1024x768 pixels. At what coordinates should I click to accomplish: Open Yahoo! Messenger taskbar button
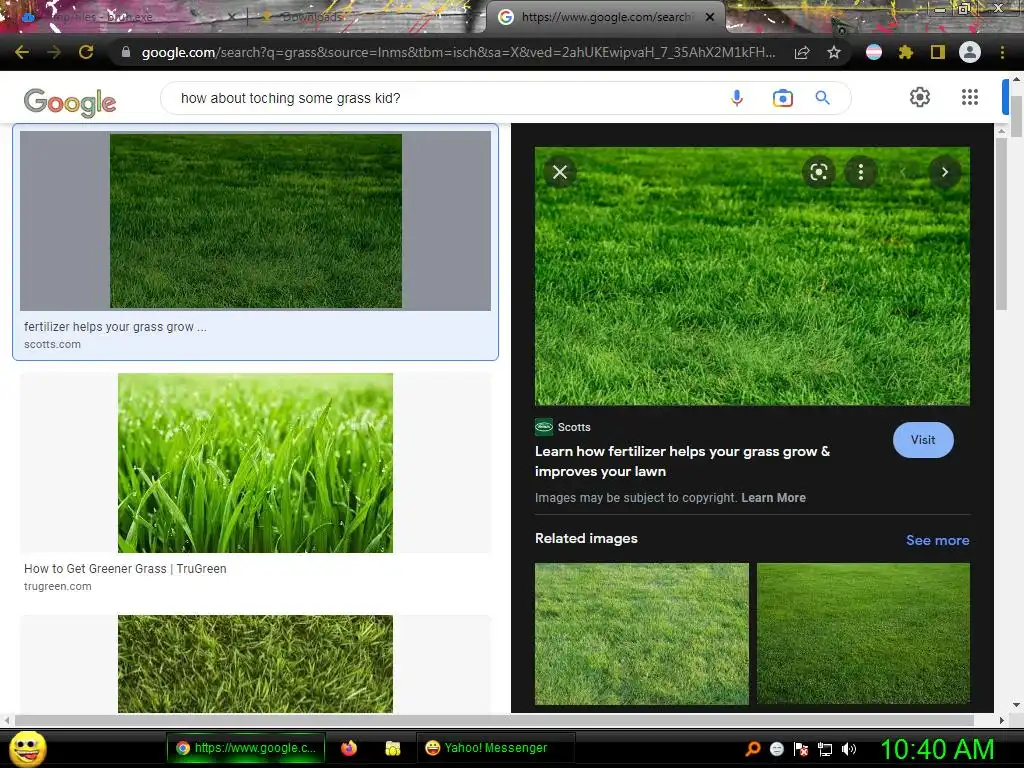496,748
